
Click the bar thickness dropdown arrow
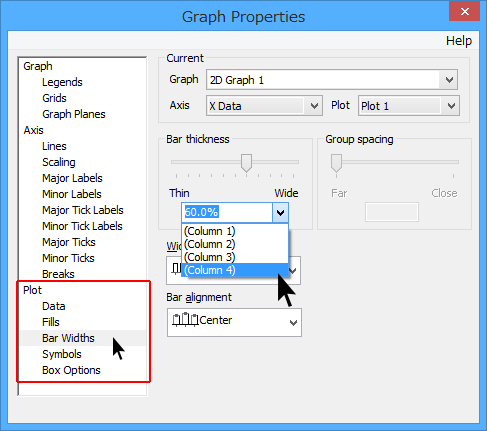pos(280,212)
